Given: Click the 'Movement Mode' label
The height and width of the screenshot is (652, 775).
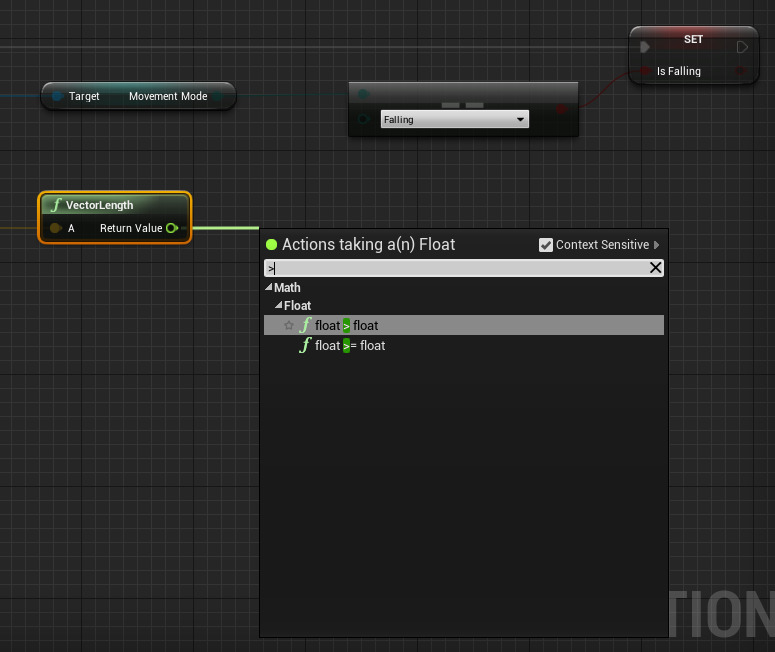Looking at the screenshot, I should pos(168,96).
